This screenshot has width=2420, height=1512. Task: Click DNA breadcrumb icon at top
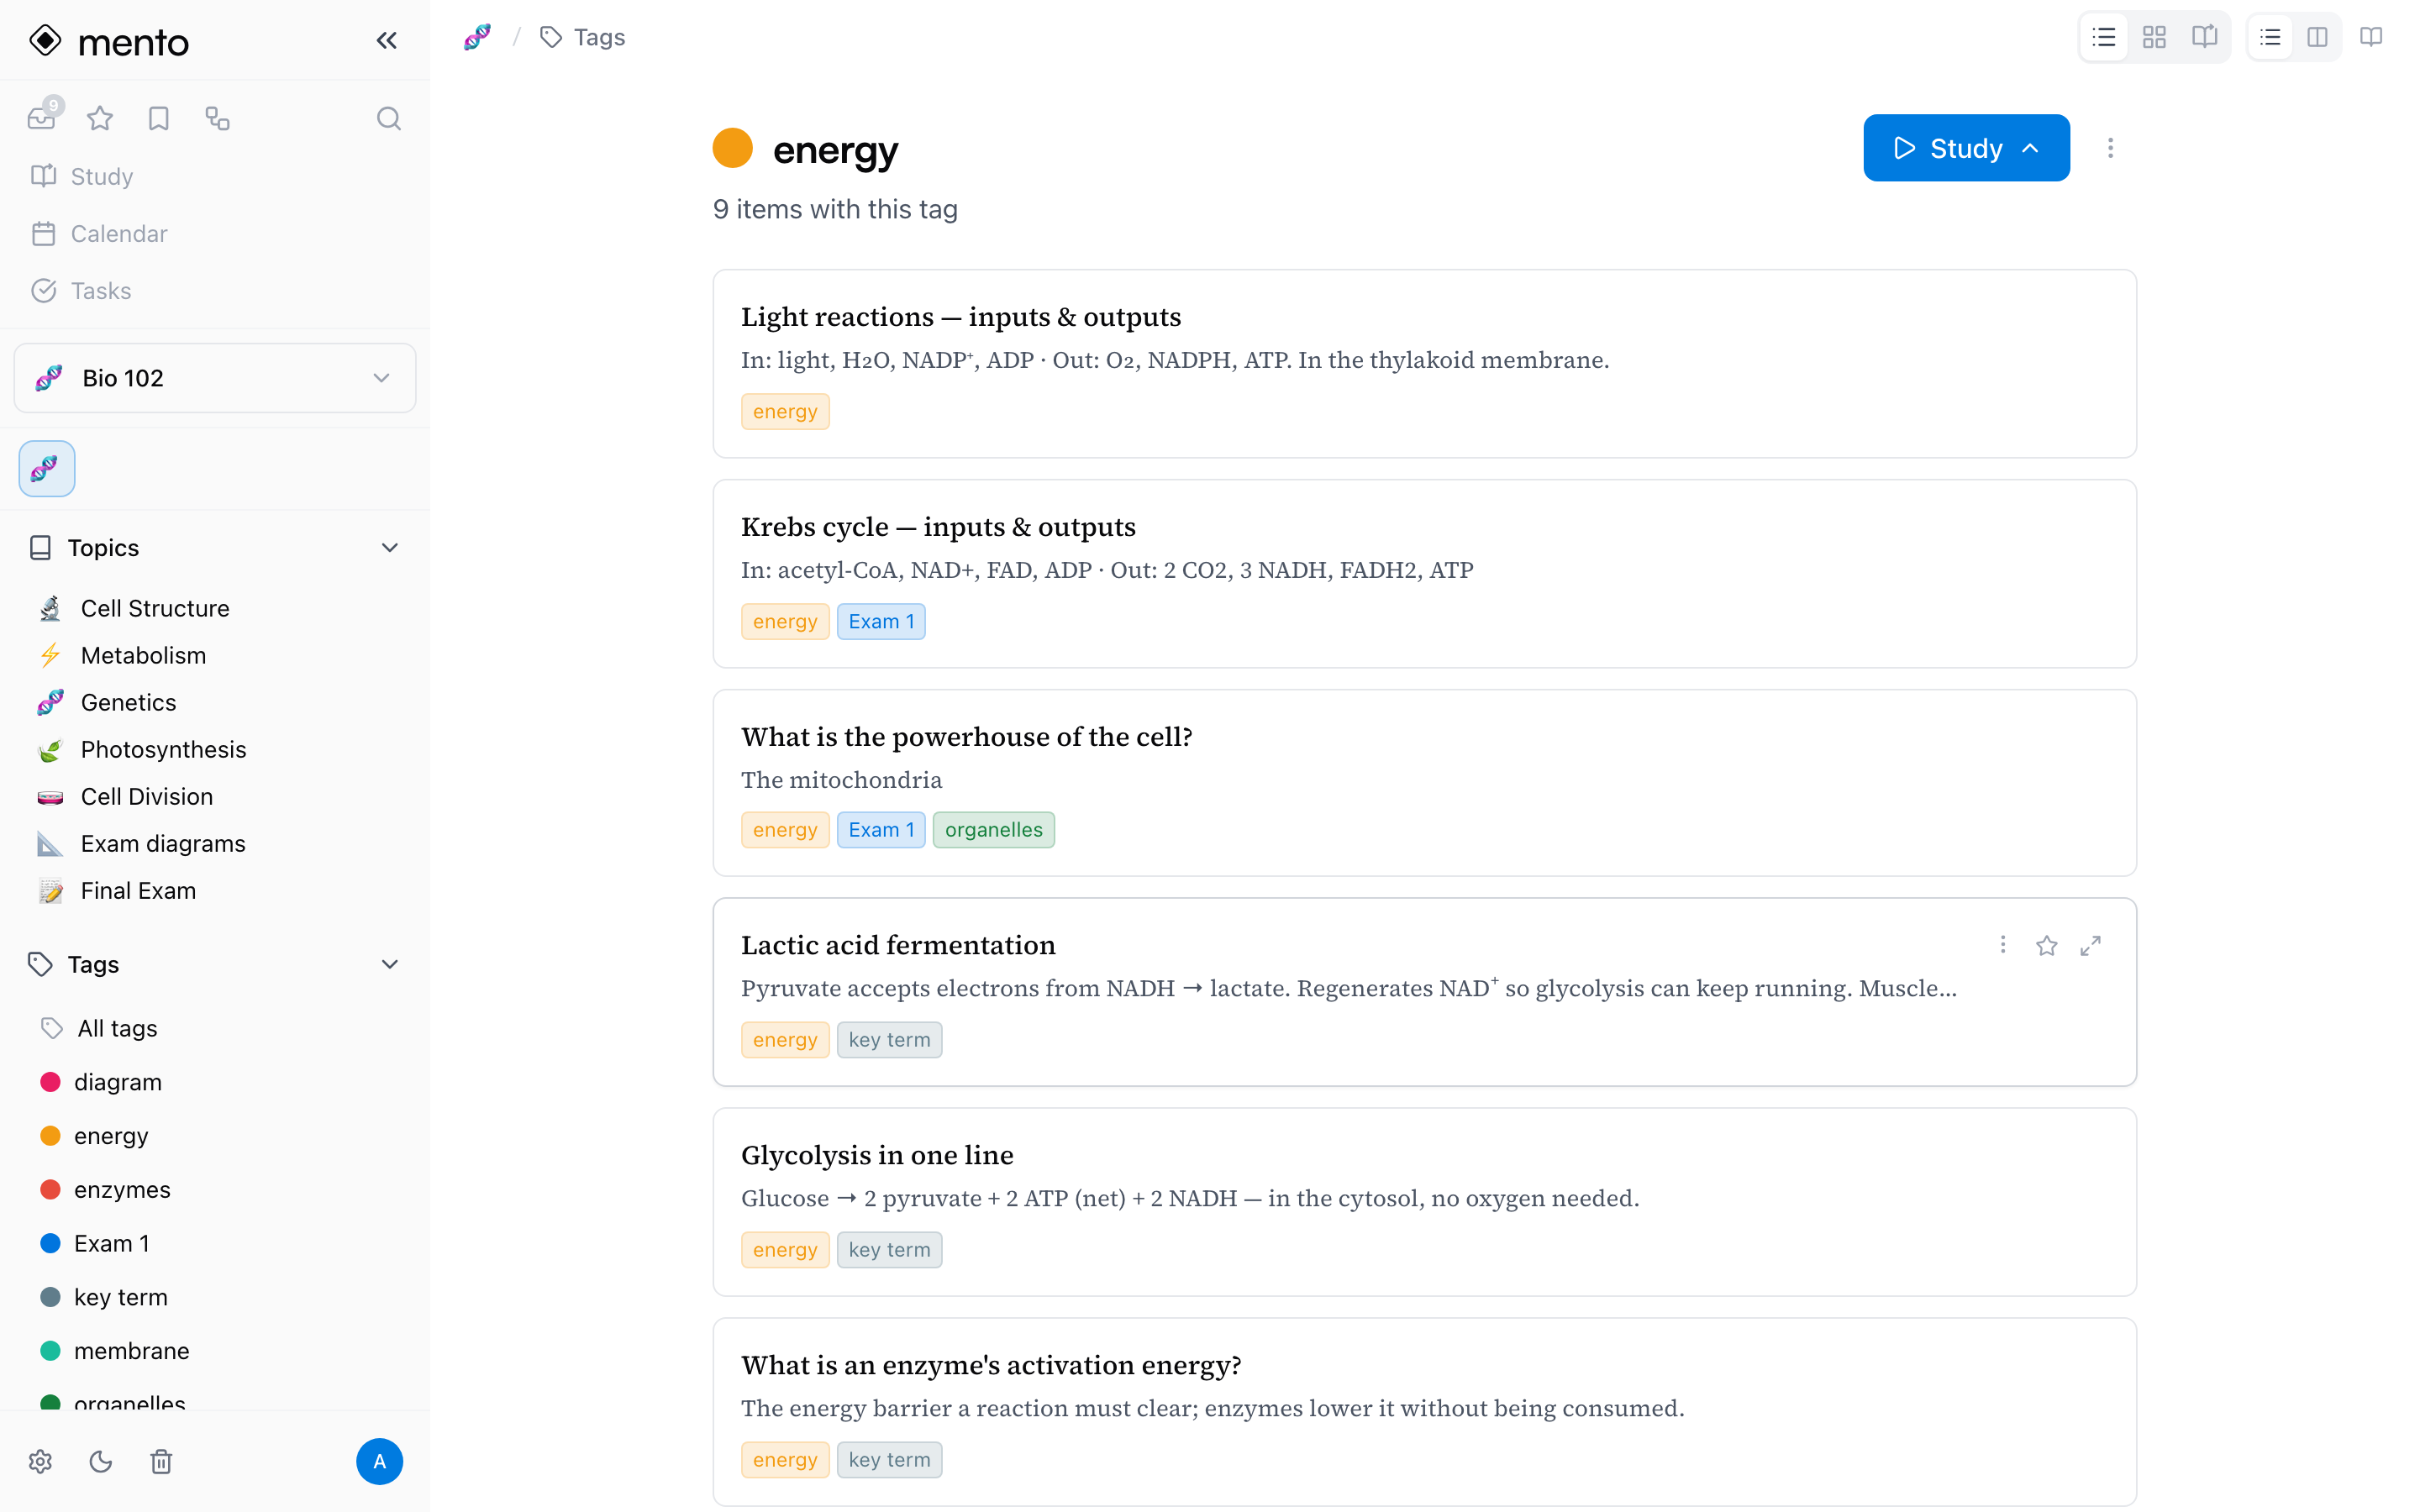477,38
